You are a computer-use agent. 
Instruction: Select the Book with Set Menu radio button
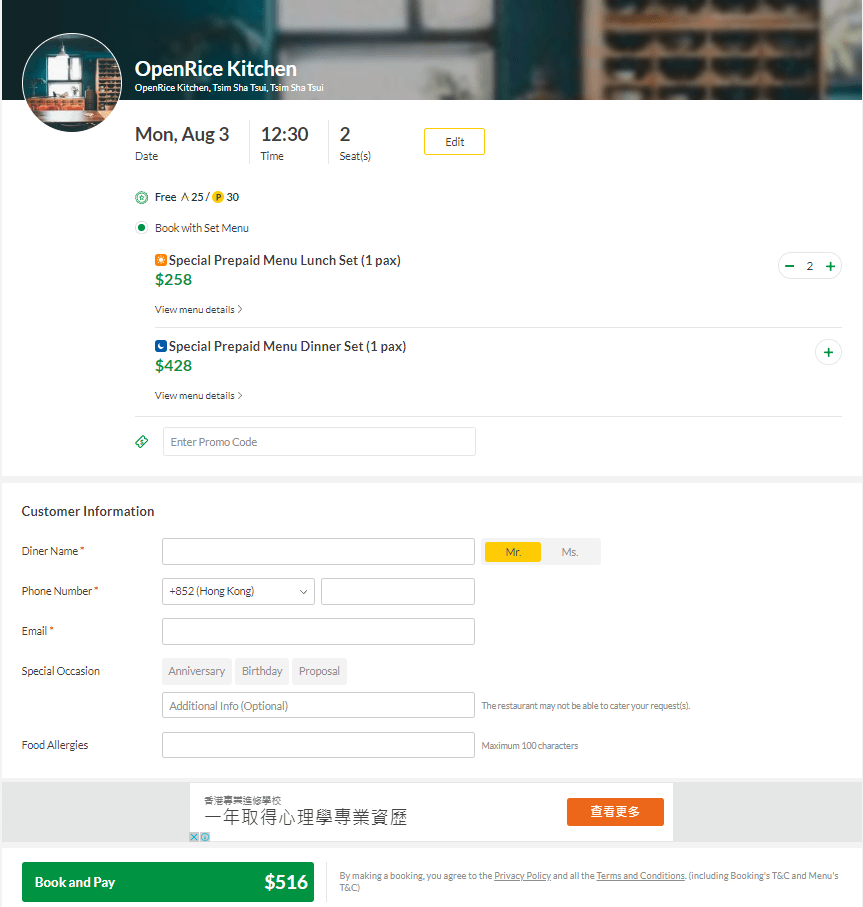142,228
